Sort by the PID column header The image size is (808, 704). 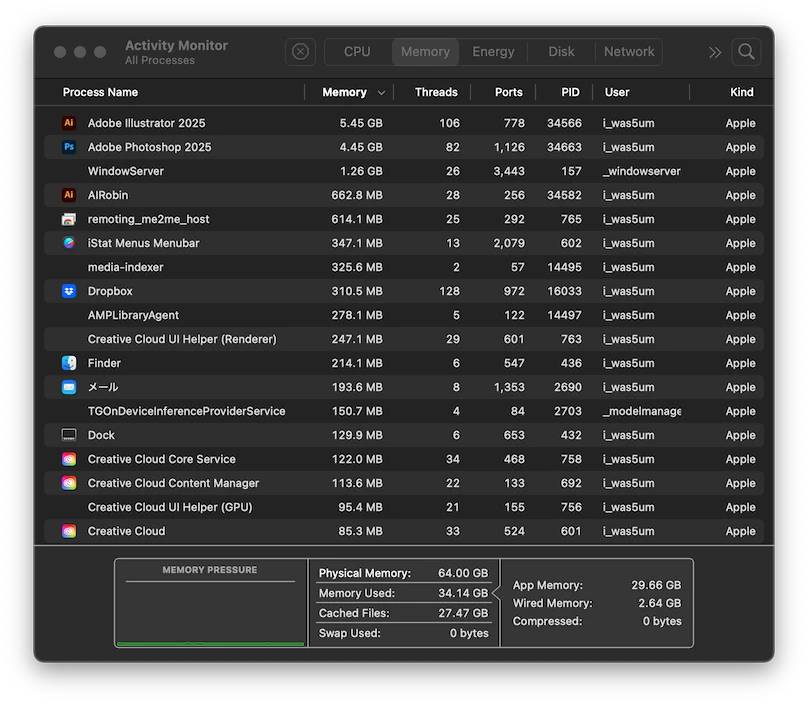tap(570, 92)
